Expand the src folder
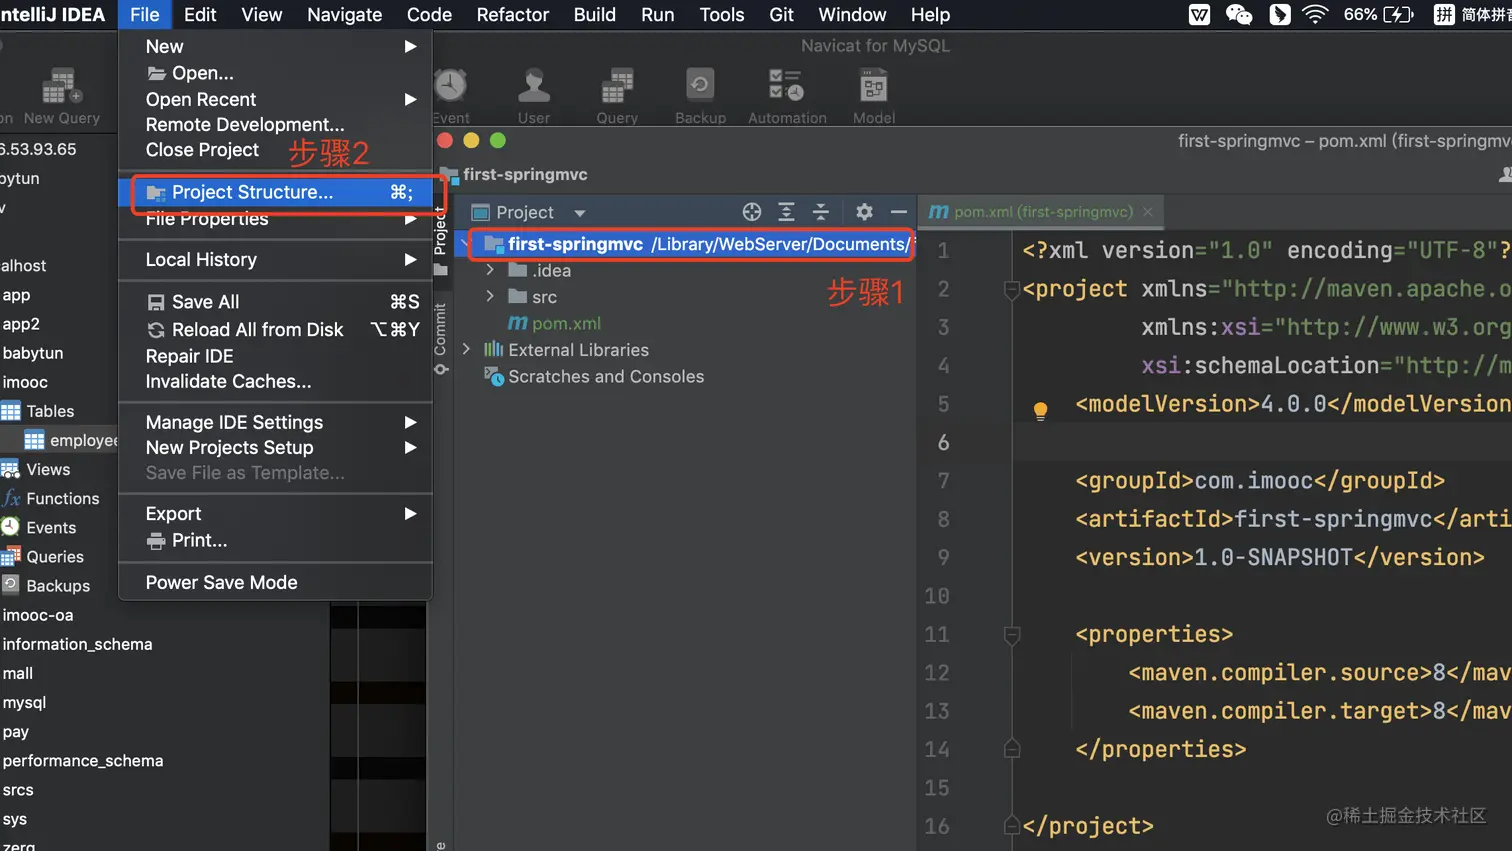The width and height of the screenshot is (1512, 851). (490, 297)
